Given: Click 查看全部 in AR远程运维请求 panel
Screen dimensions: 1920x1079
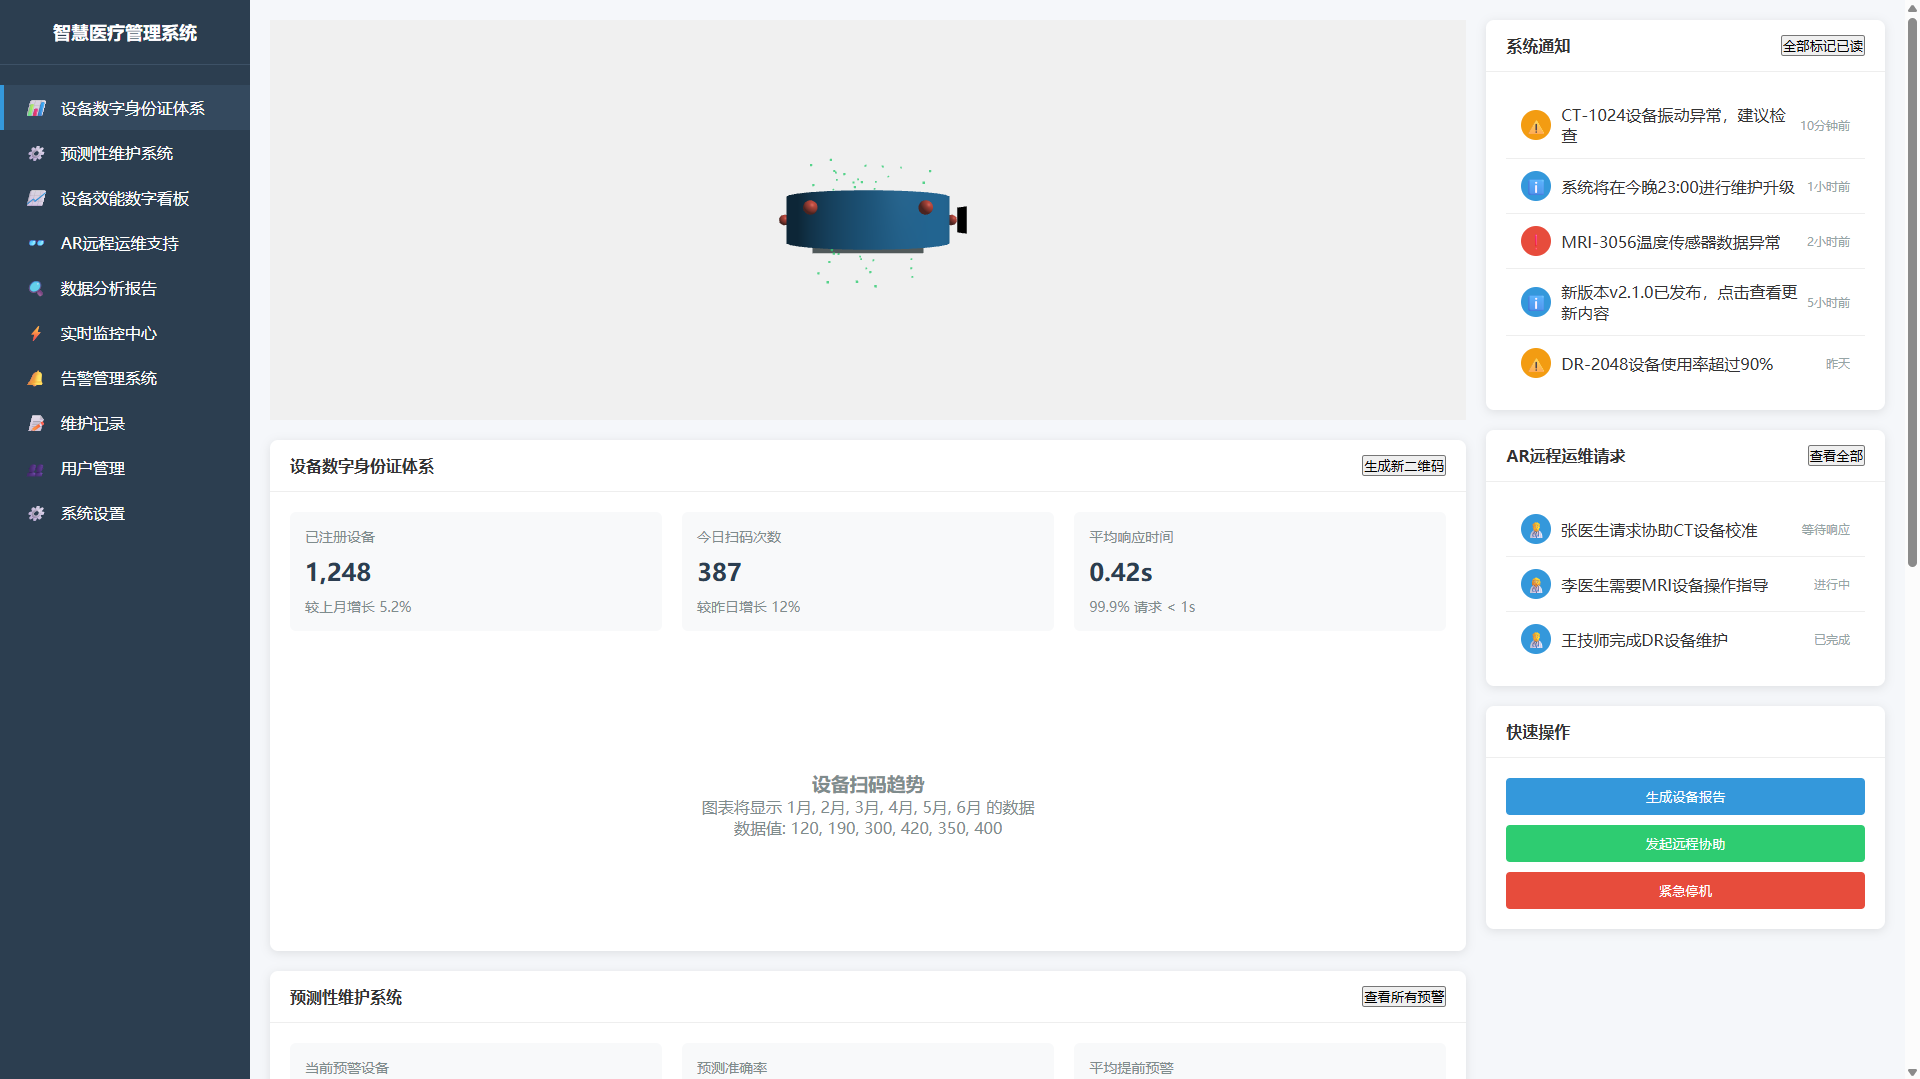Looking at the screenshot, I should coord(1835,456).
